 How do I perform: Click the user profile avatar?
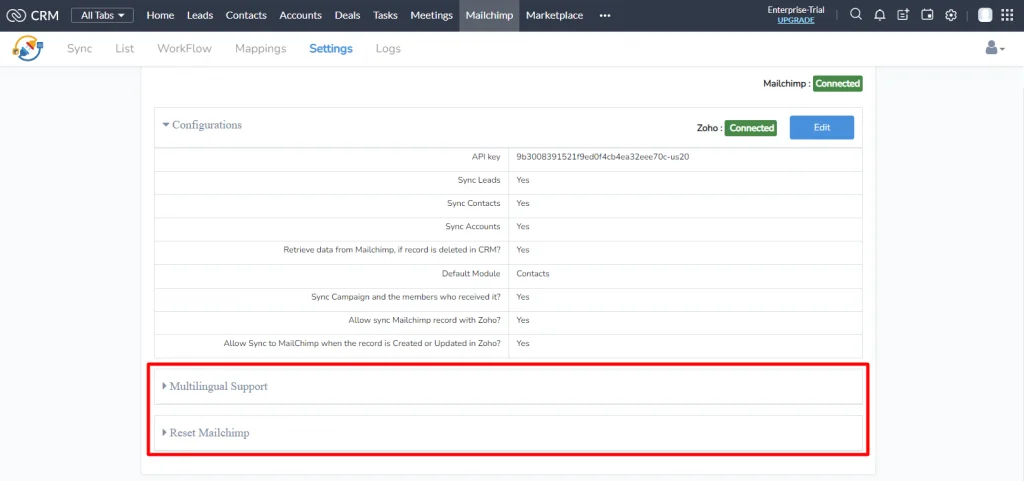[984, 15]
